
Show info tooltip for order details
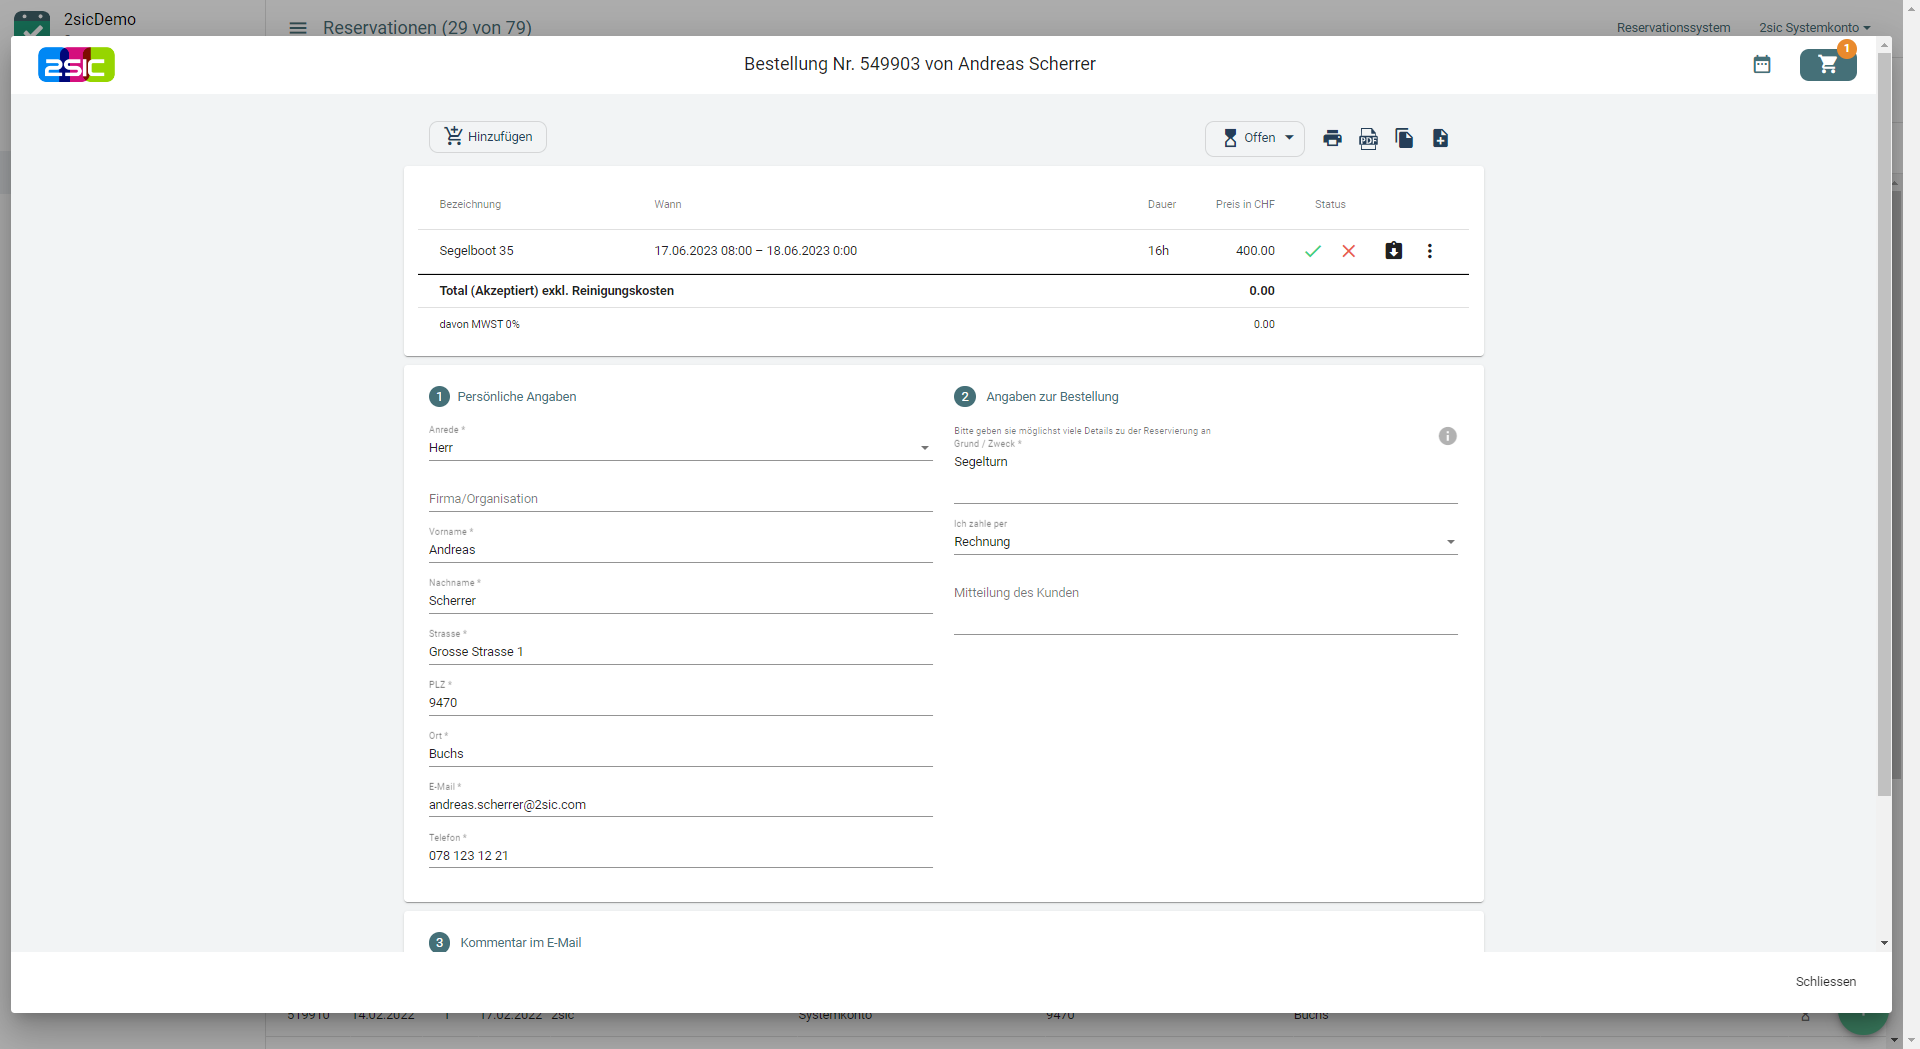1447,436
